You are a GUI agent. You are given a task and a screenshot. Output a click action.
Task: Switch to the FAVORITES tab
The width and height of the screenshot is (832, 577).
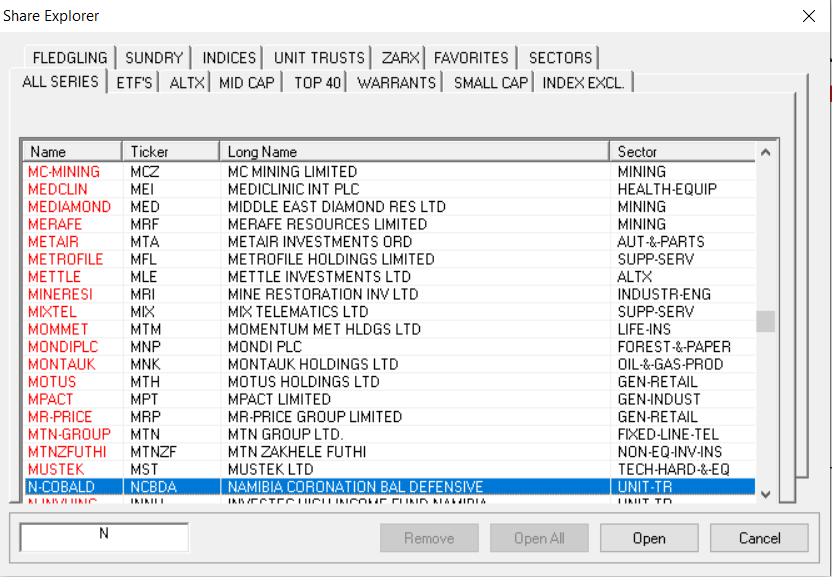point(471,57)
